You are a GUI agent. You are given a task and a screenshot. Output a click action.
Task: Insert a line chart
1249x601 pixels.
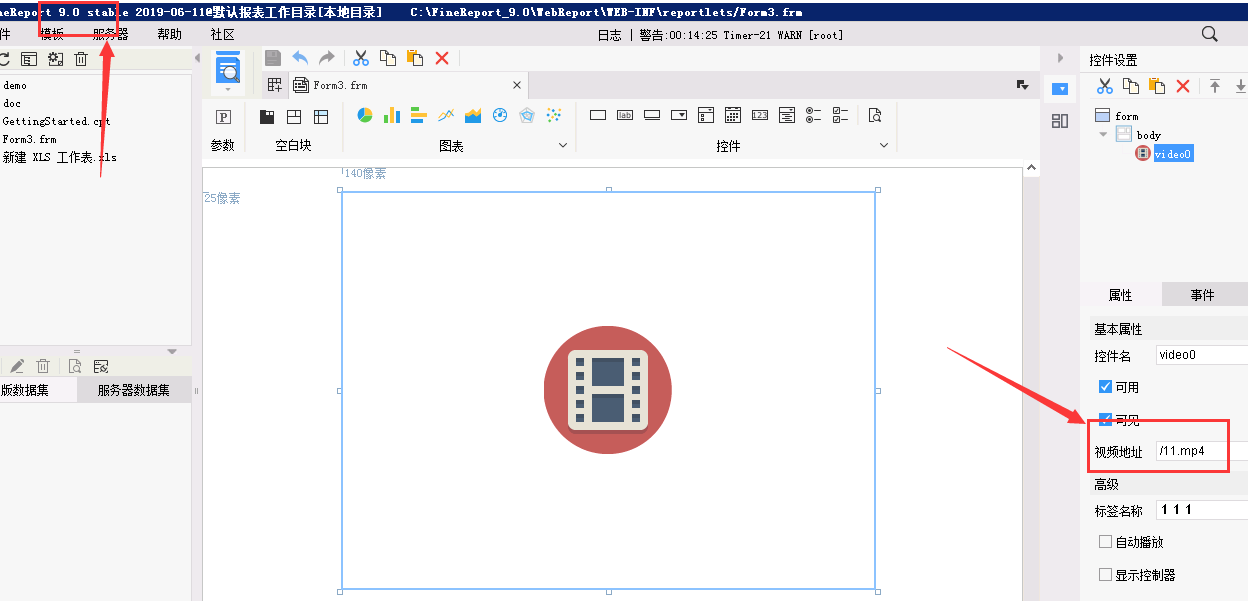(446, 115)
